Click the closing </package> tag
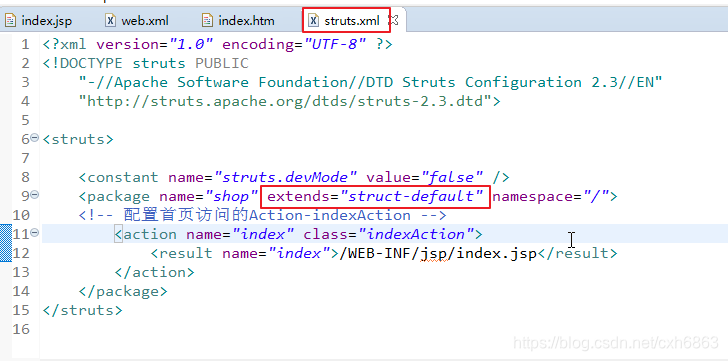 [x=123, y=291]
